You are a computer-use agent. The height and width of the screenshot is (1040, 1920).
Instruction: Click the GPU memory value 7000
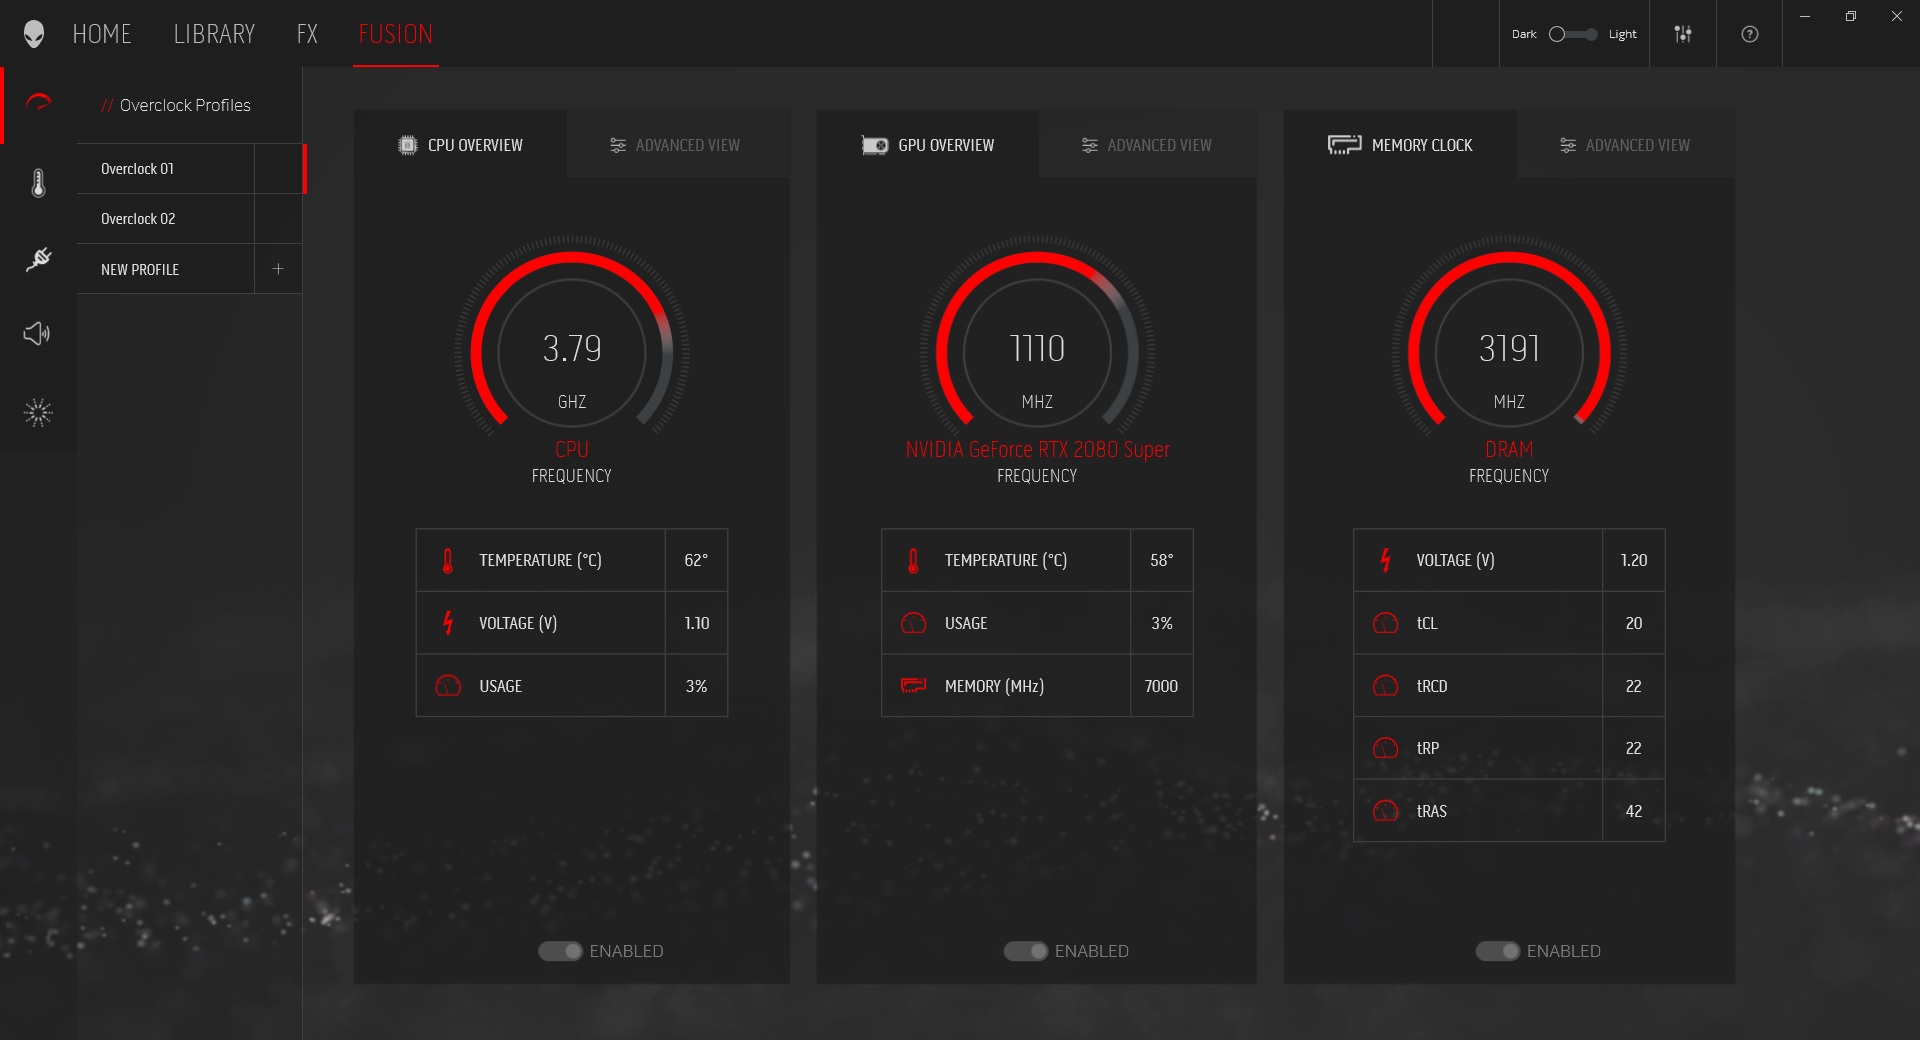tap(1161, 686)
